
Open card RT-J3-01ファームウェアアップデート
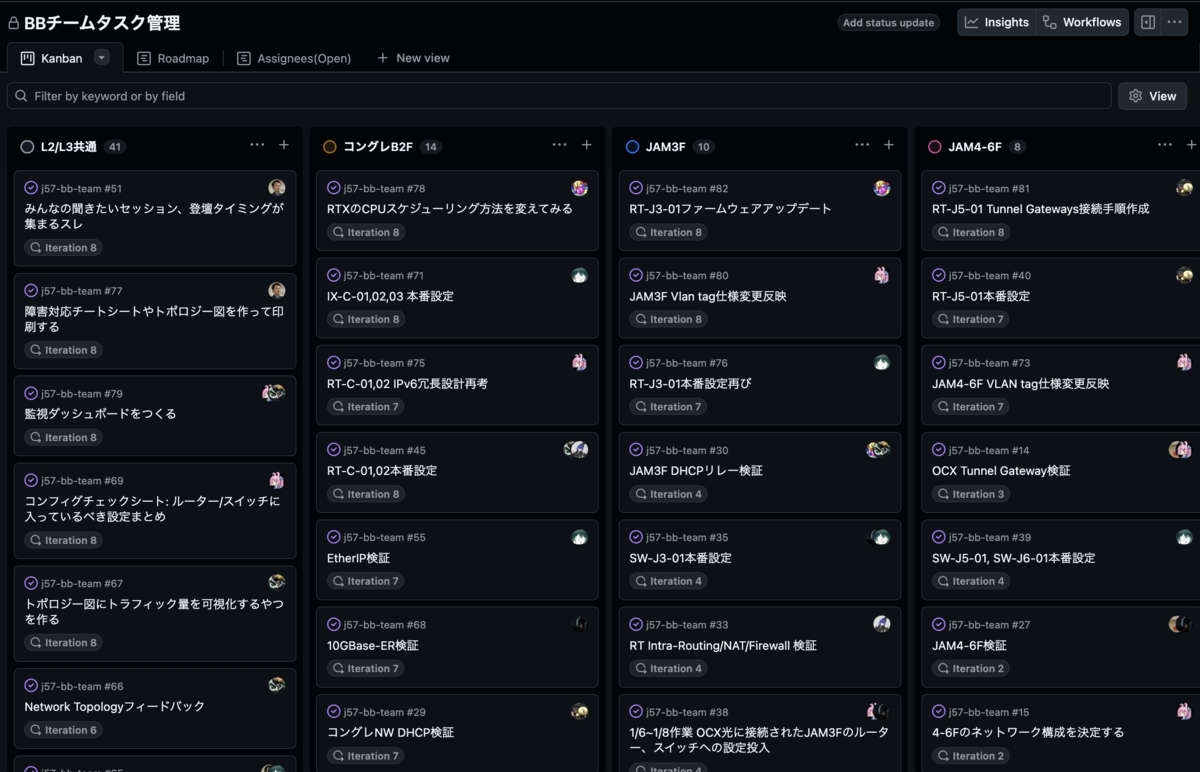[x=730, y=209]
